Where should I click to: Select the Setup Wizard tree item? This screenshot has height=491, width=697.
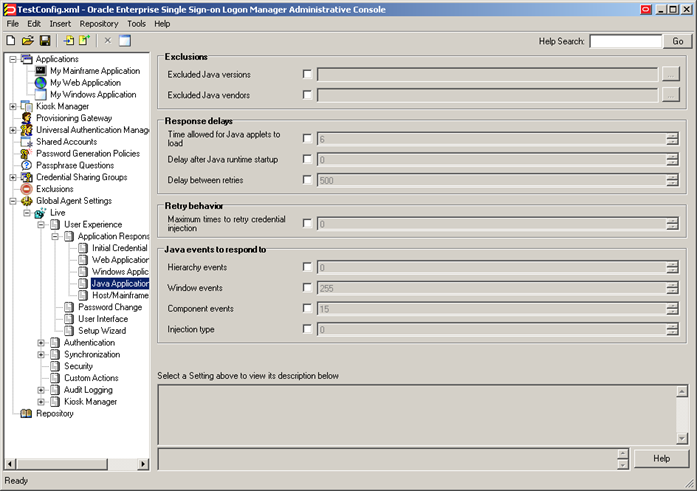(102, 331)
